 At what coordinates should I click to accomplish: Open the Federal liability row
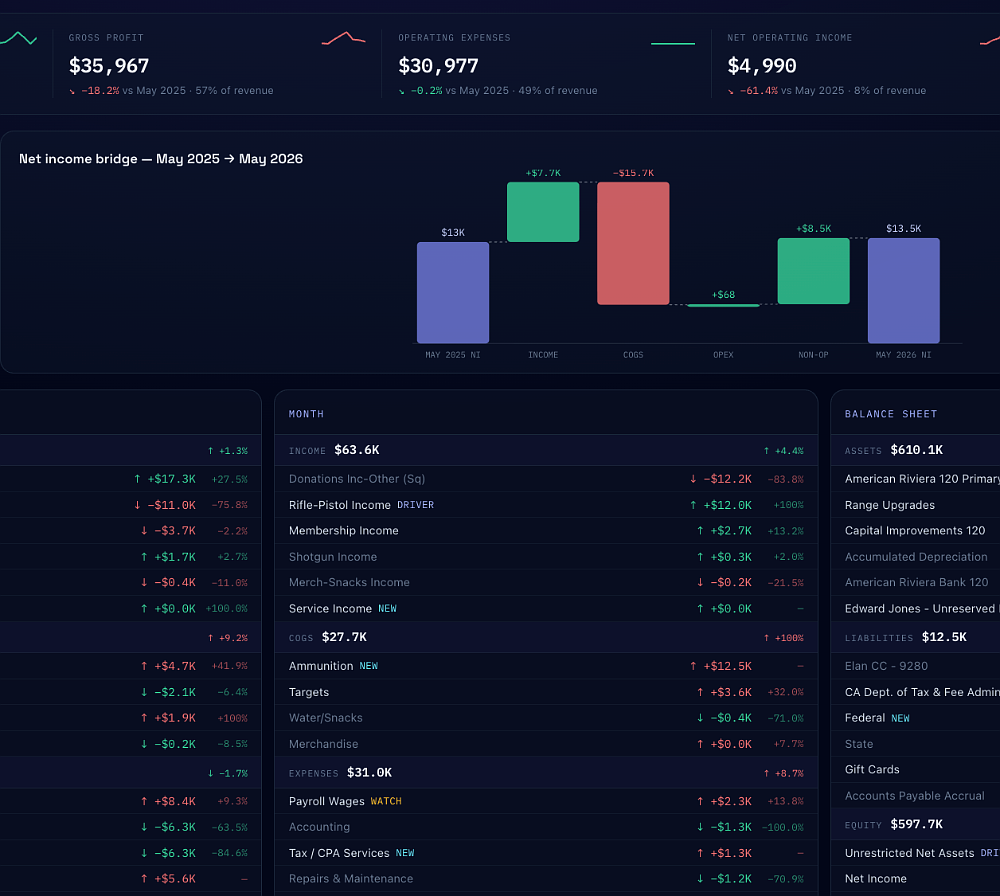pyautogui.click(x=915, y=718)
